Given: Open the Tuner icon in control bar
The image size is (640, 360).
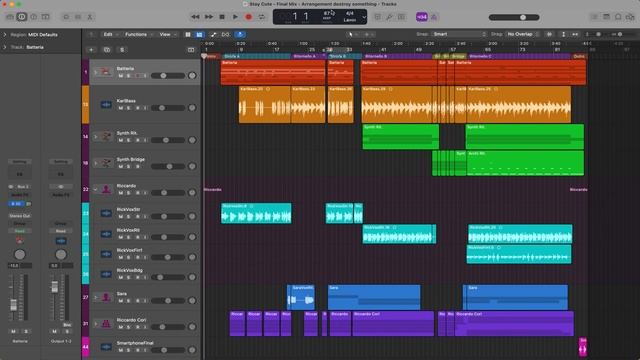Looking at the screenshot, I should (389, 17).
